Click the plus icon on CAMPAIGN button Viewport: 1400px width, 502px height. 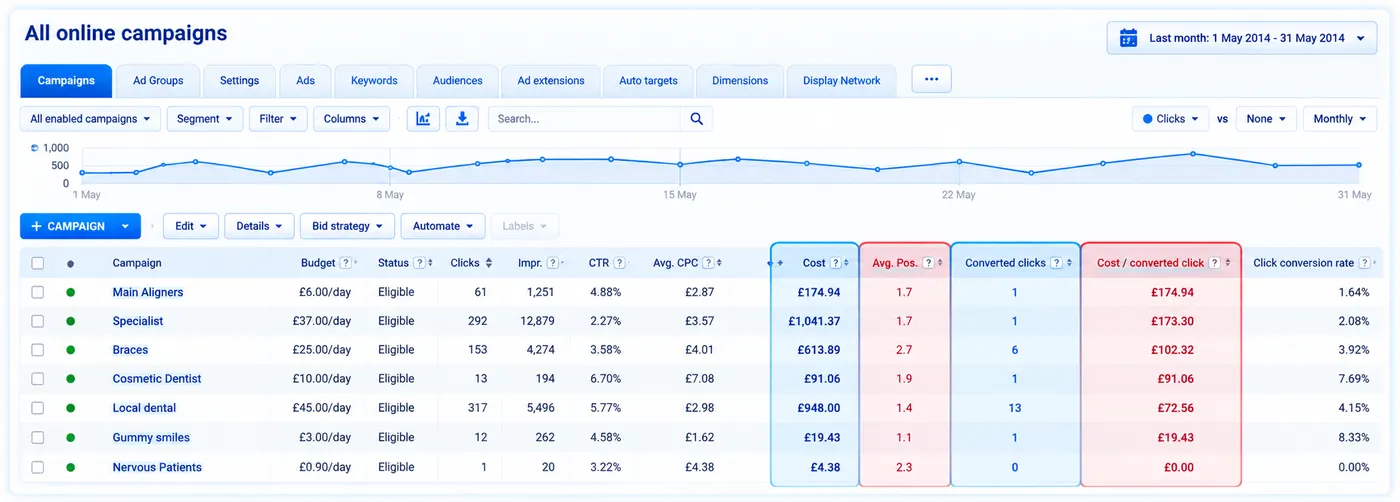36,226
